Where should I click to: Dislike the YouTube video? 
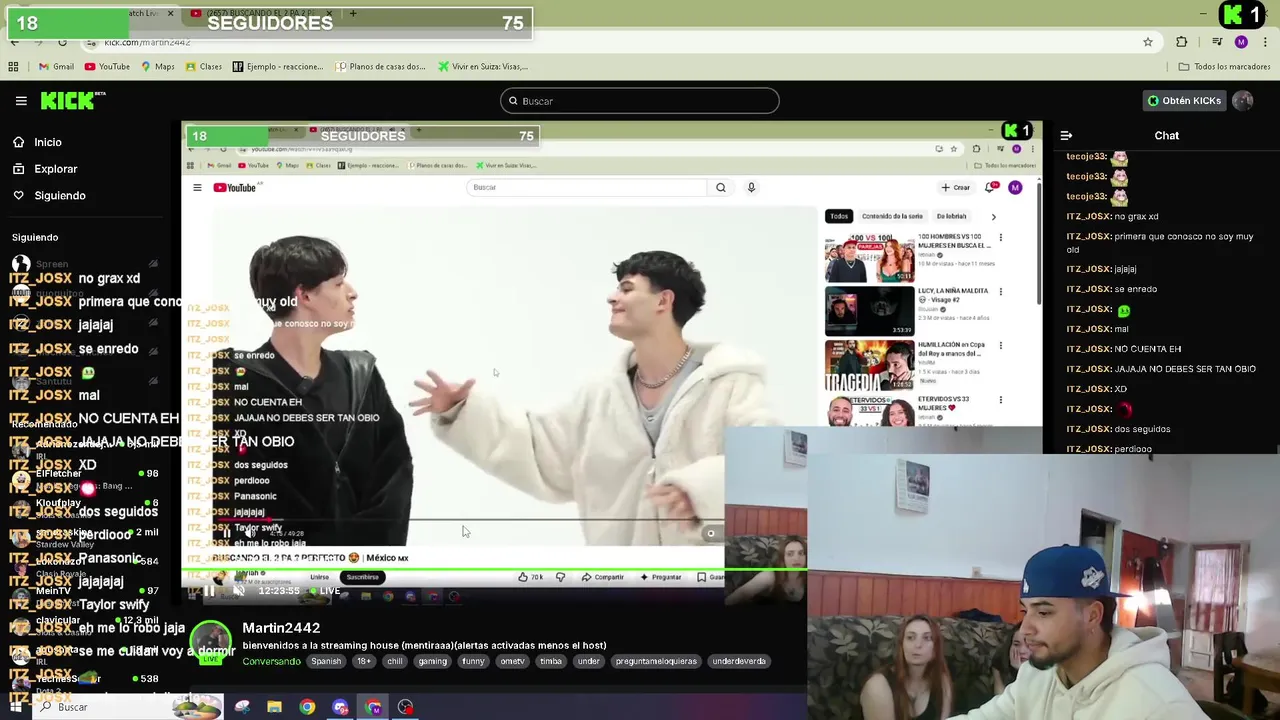click(560, 577)
